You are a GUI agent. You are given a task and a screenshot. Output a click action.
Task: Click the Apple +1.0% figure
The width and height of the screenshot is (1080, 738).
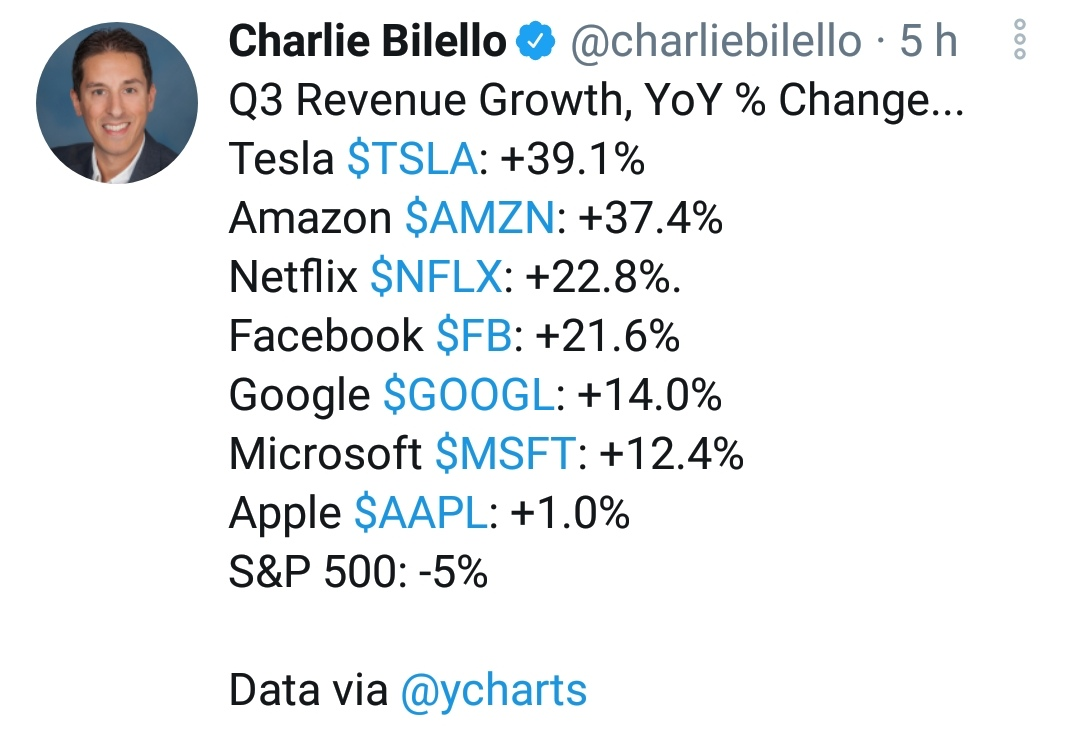point(570,514)
